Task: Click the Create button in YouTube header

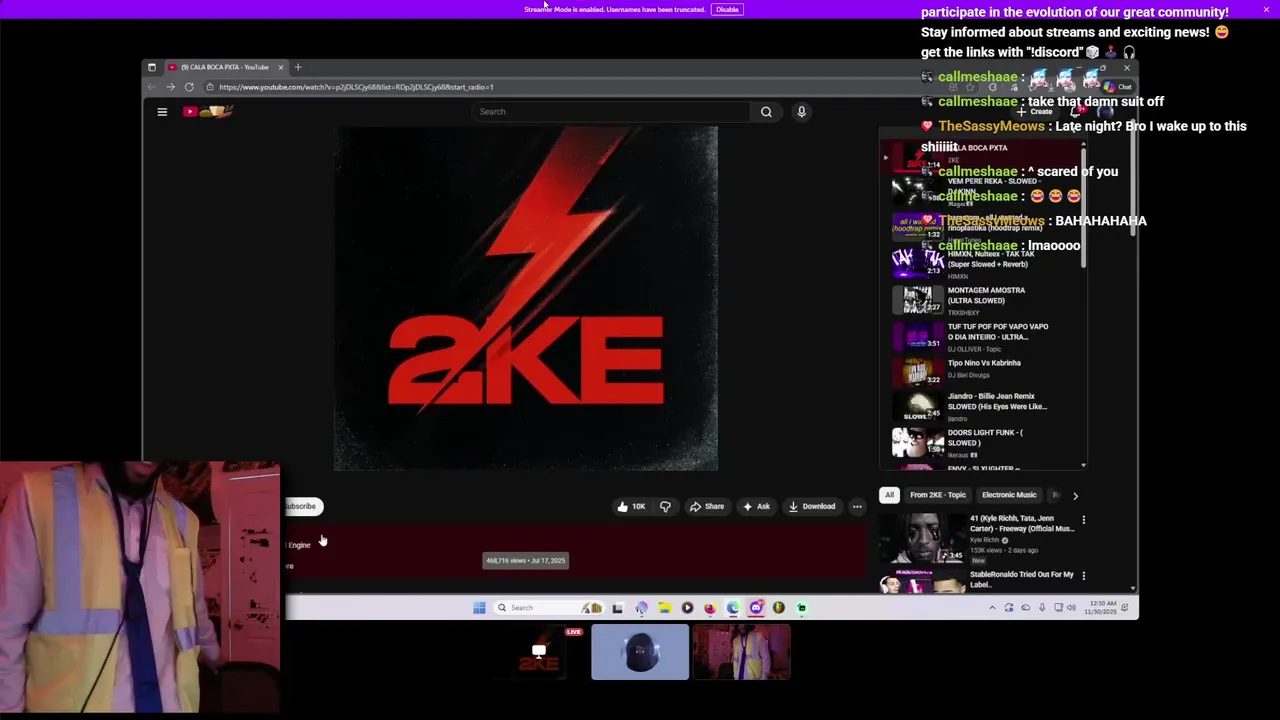Action: (1035, 112)
